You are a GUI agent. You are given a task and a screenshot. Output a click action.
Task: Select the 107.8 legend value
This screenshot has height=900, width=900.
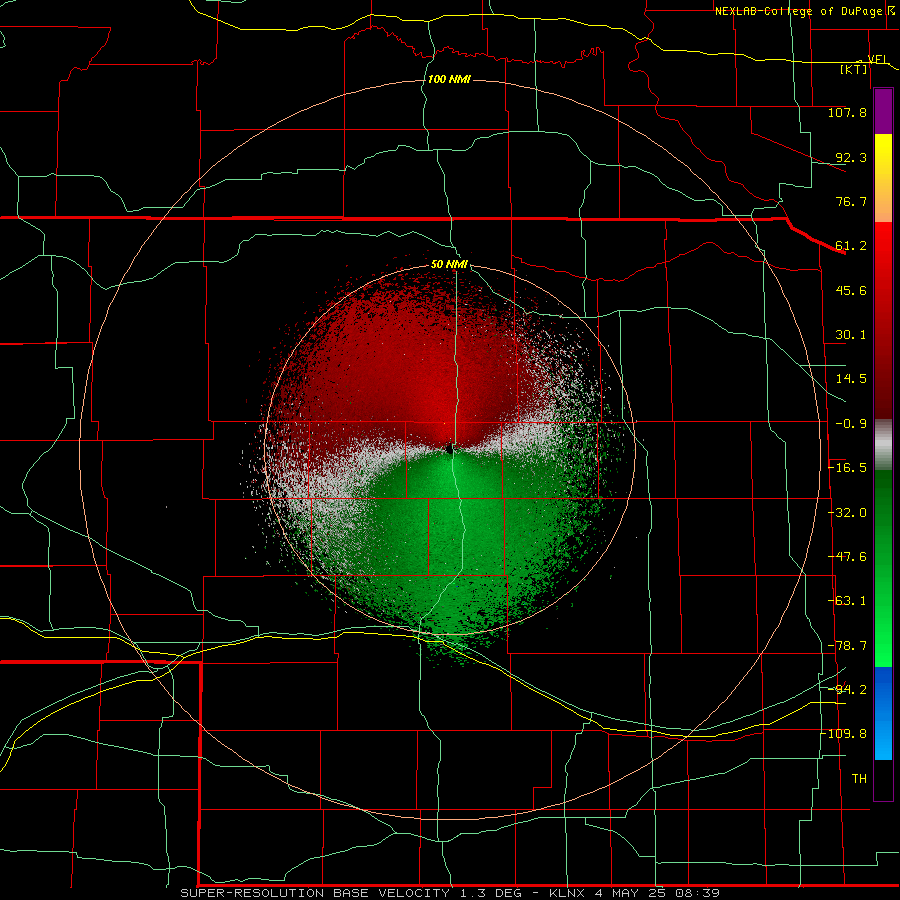pyautogui.click(x=847, y=112)
